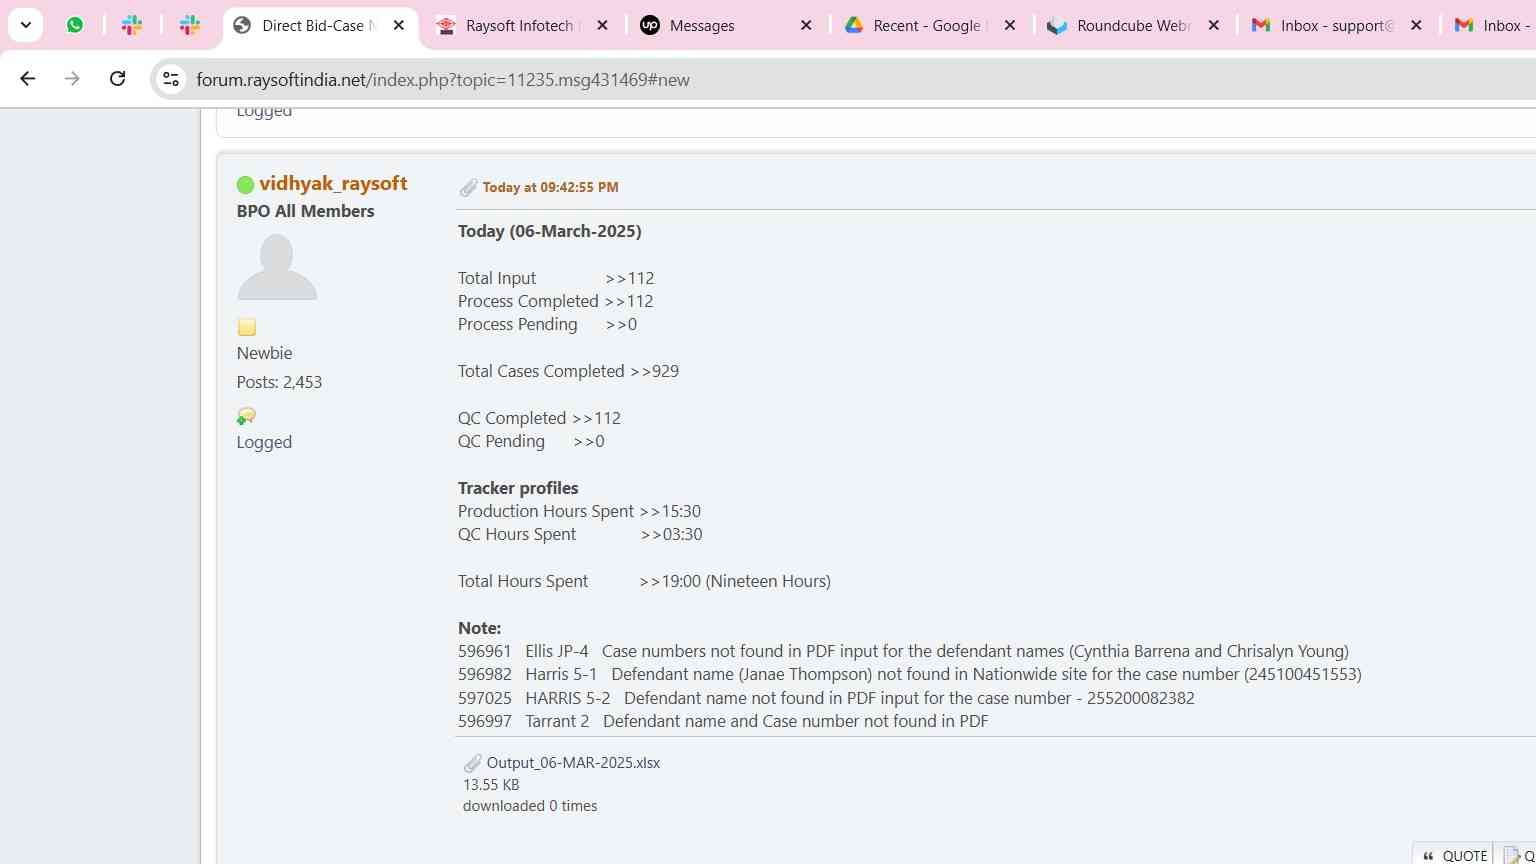Click note line 596982 Harris 5-1
This screenshot has width=1536, height=864.
click(x=910, y=674)
